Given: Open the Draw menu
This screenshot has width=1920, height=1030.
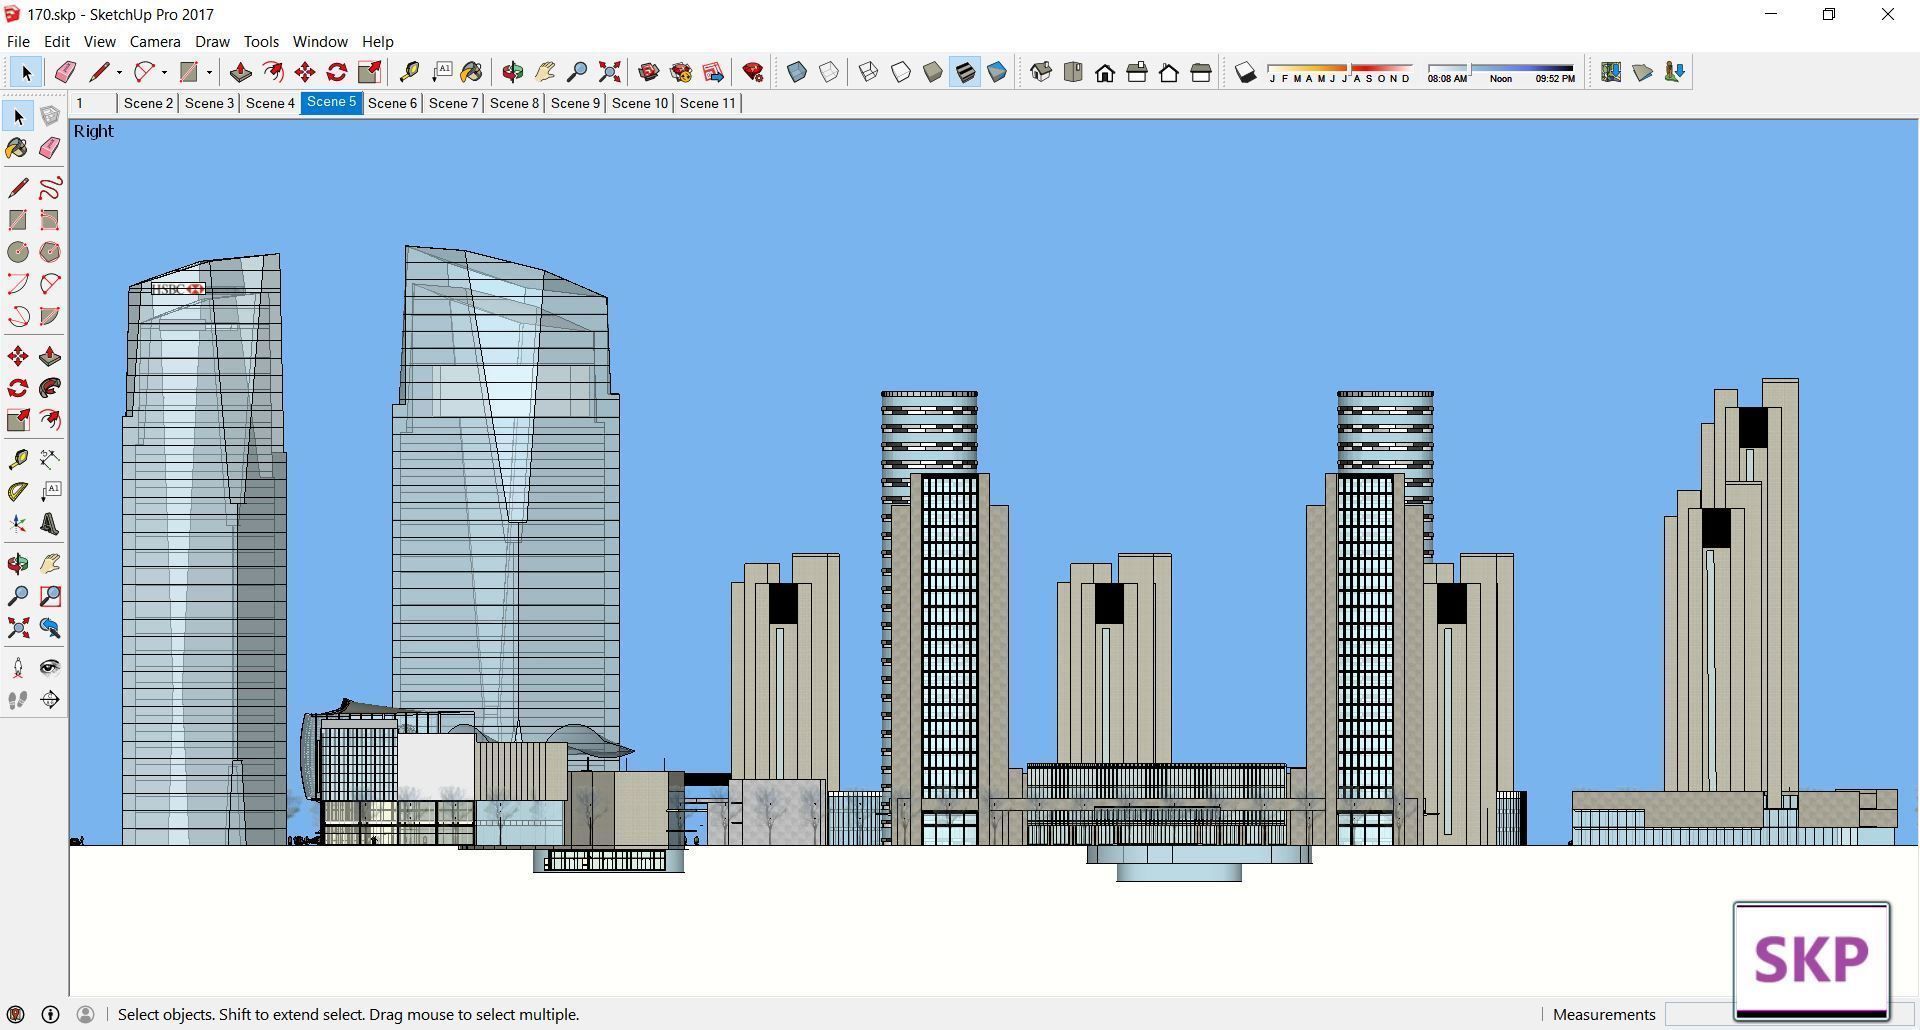Looking at the screenshot, I should click(212, 42).
